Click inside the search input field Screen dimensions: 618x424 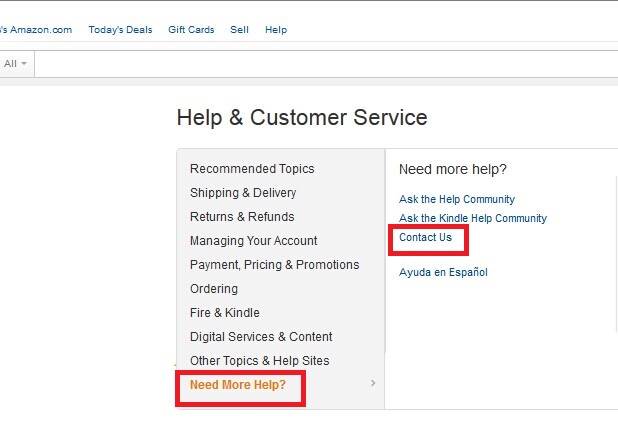(320, 63)
